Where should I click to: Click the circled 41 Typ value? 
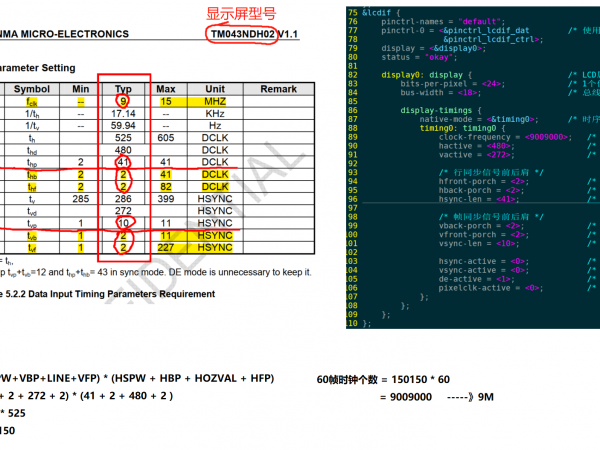(124, 160)
